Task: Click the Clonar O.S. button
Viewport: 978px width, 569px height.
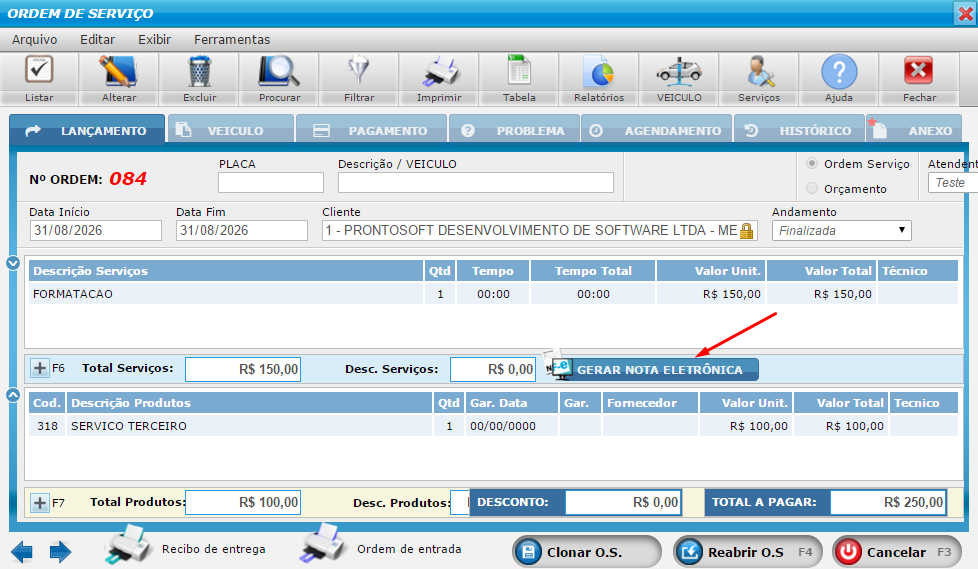Action: point(587,552)
